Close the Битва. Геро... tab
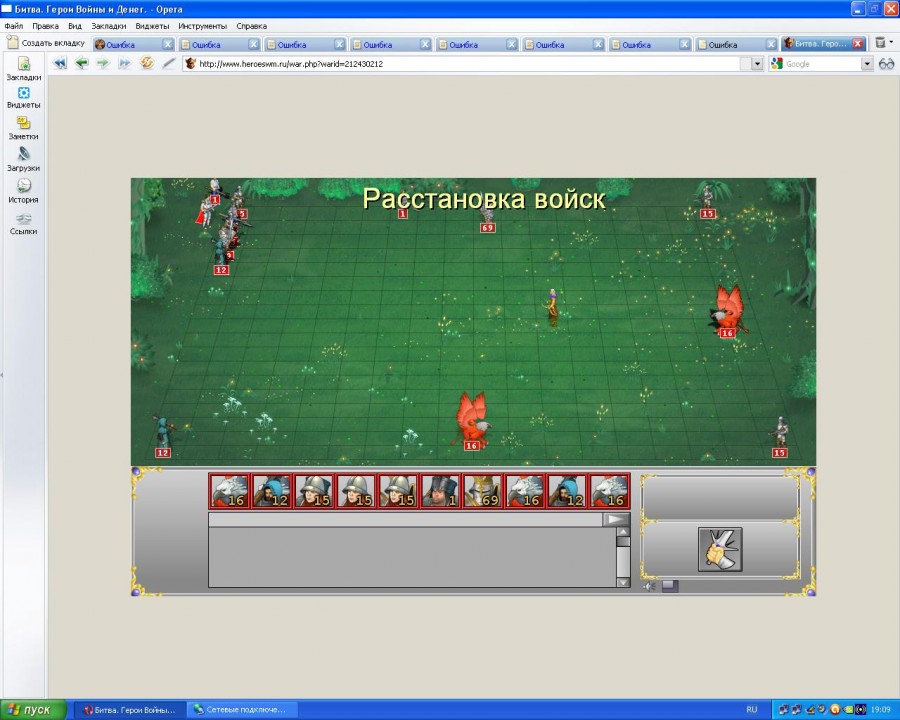Viewport: 900px width, 720px height. (858, 44)
